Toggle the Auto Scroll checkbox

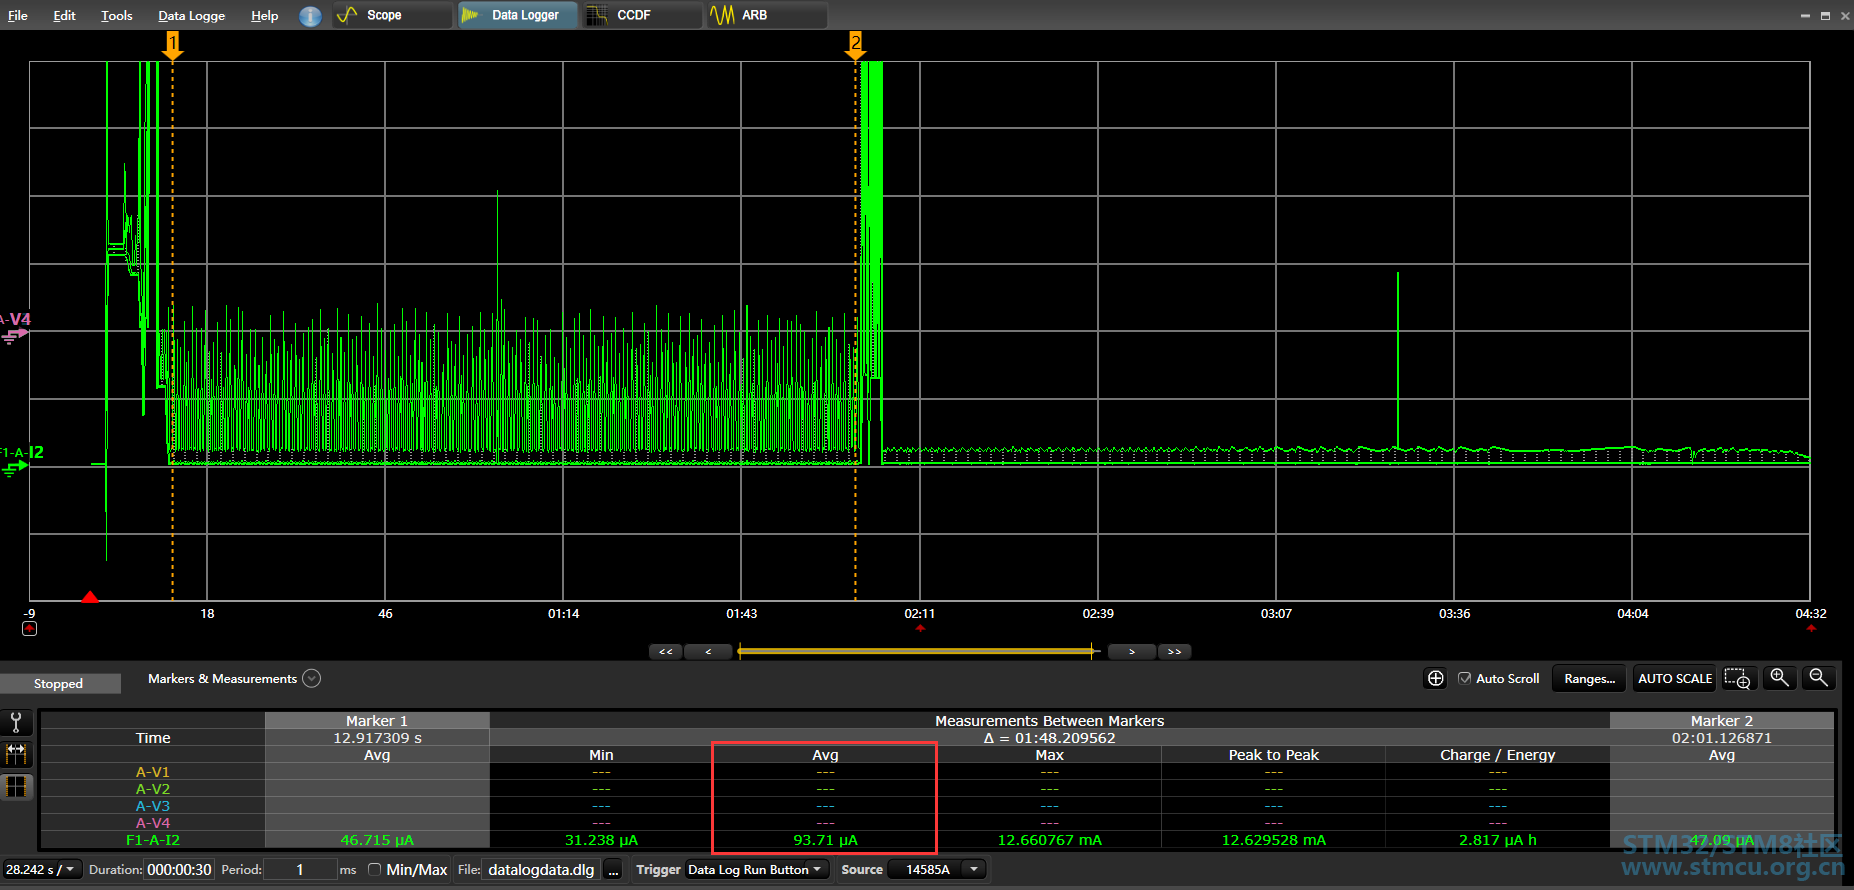point(1464,678)
